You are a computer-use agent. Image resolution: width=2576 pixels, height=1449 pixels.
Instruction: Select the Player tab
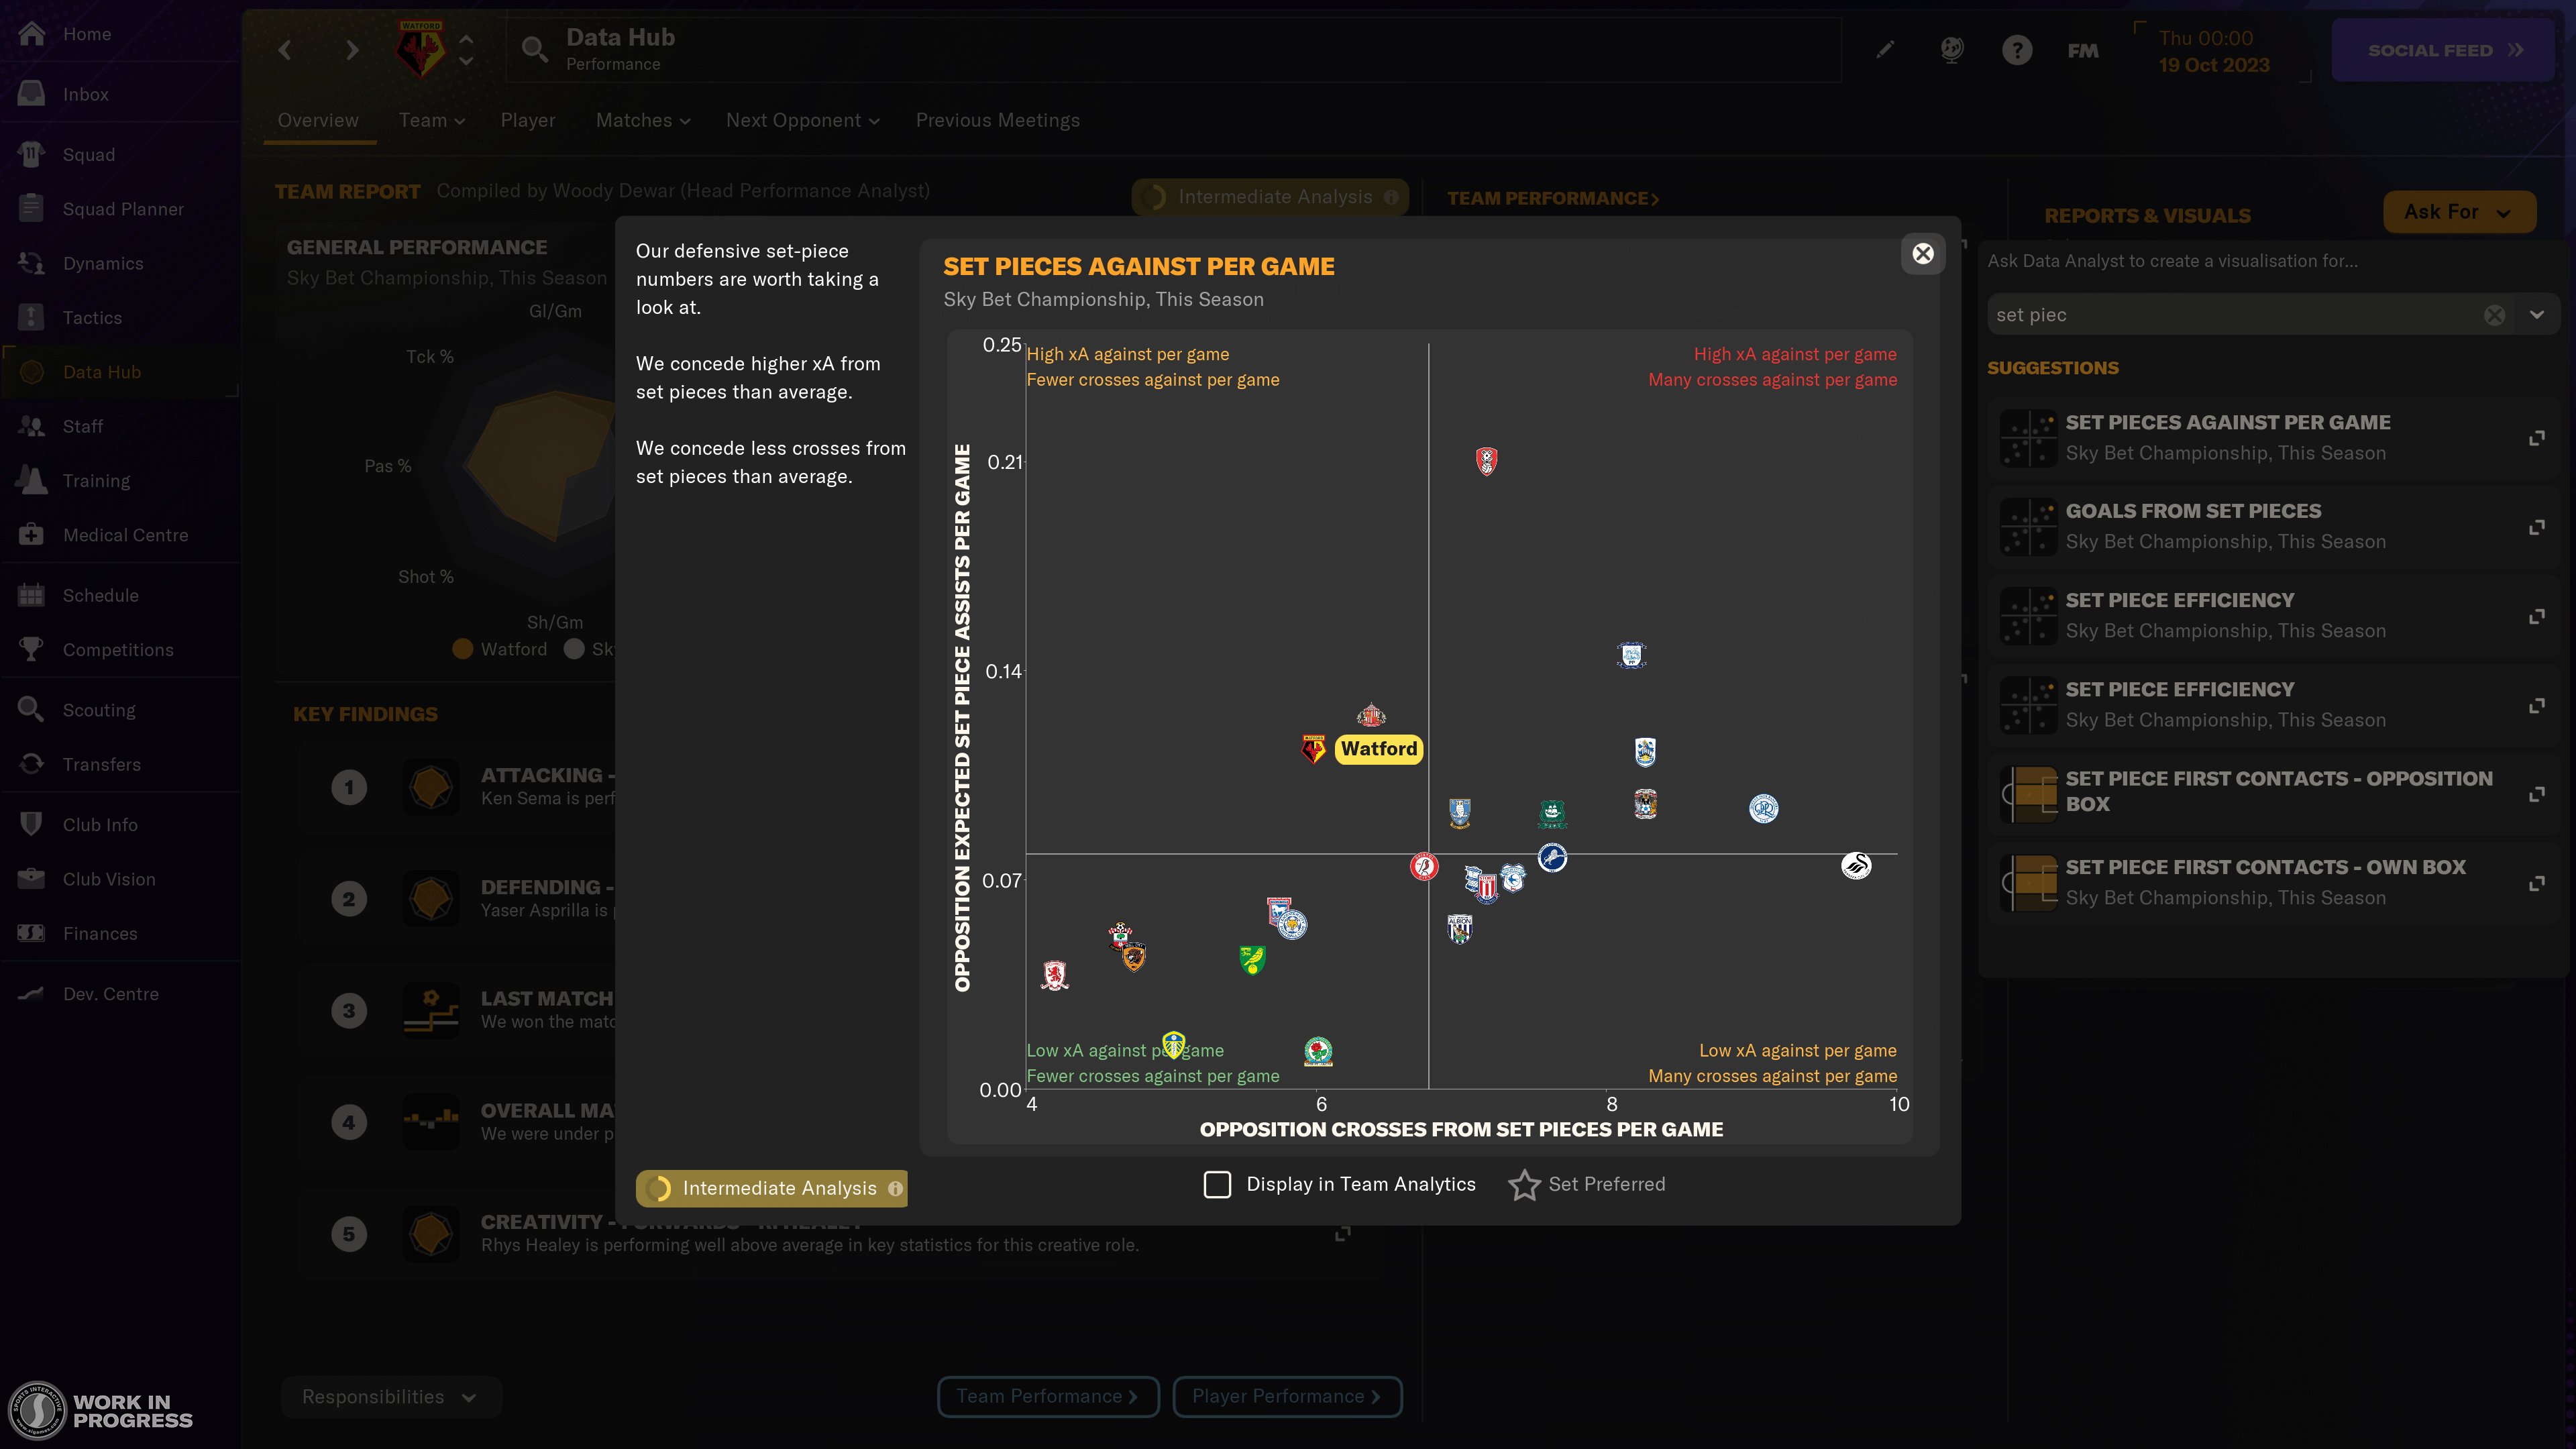[528, 120]
